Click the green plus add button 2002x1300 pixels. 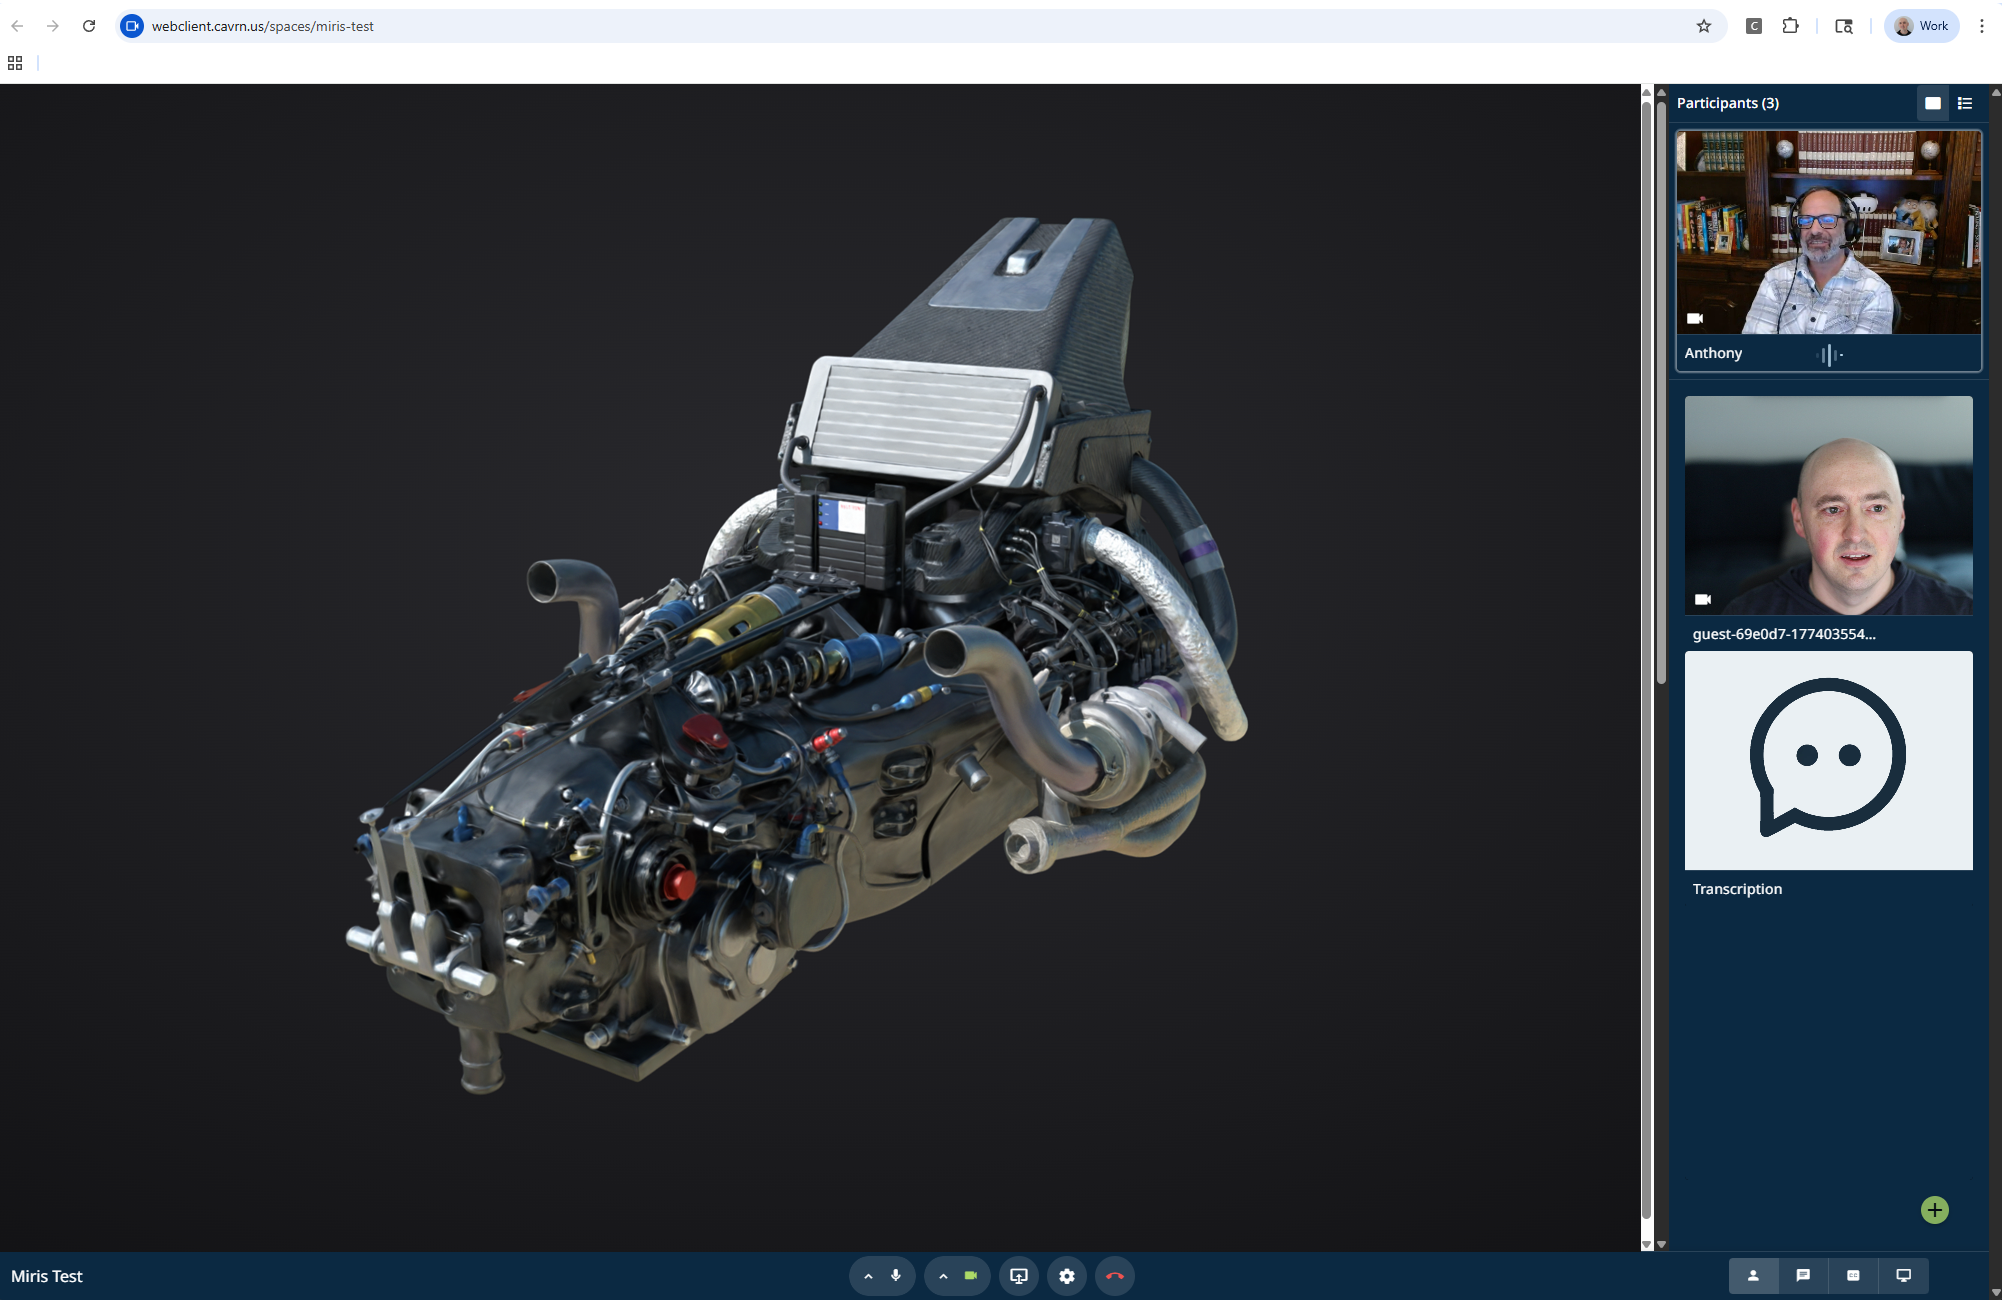click(1934, 1210)
